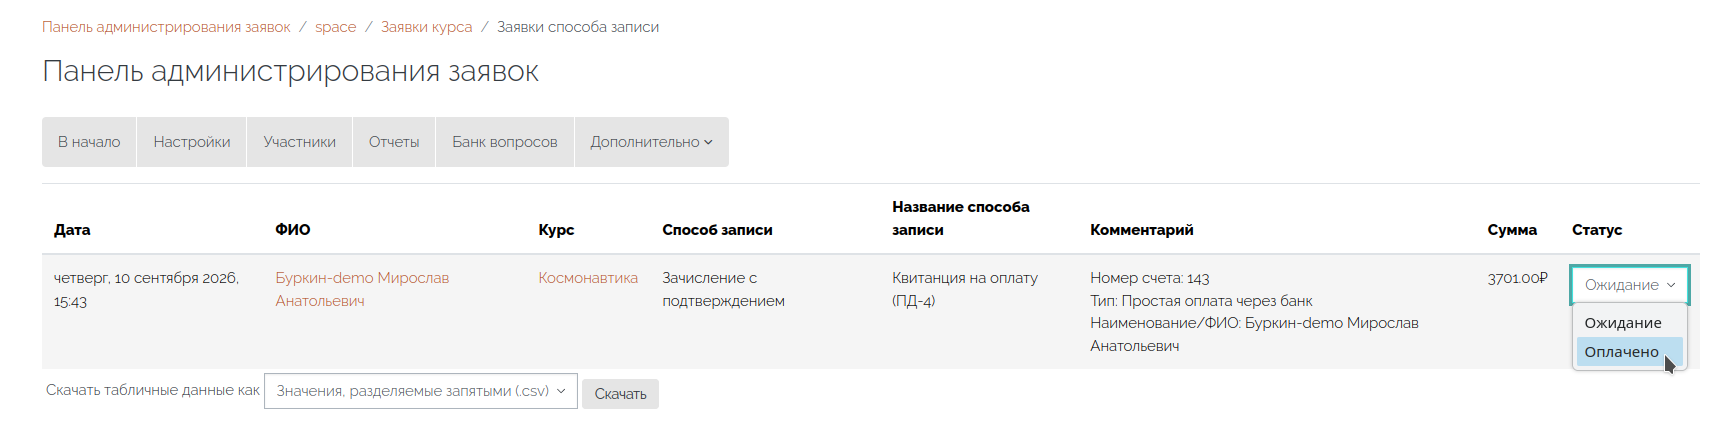This screenshot has height=430, width=1730.
Task: Click the 'Дата' column header
Action: click(x=72, y=230)
